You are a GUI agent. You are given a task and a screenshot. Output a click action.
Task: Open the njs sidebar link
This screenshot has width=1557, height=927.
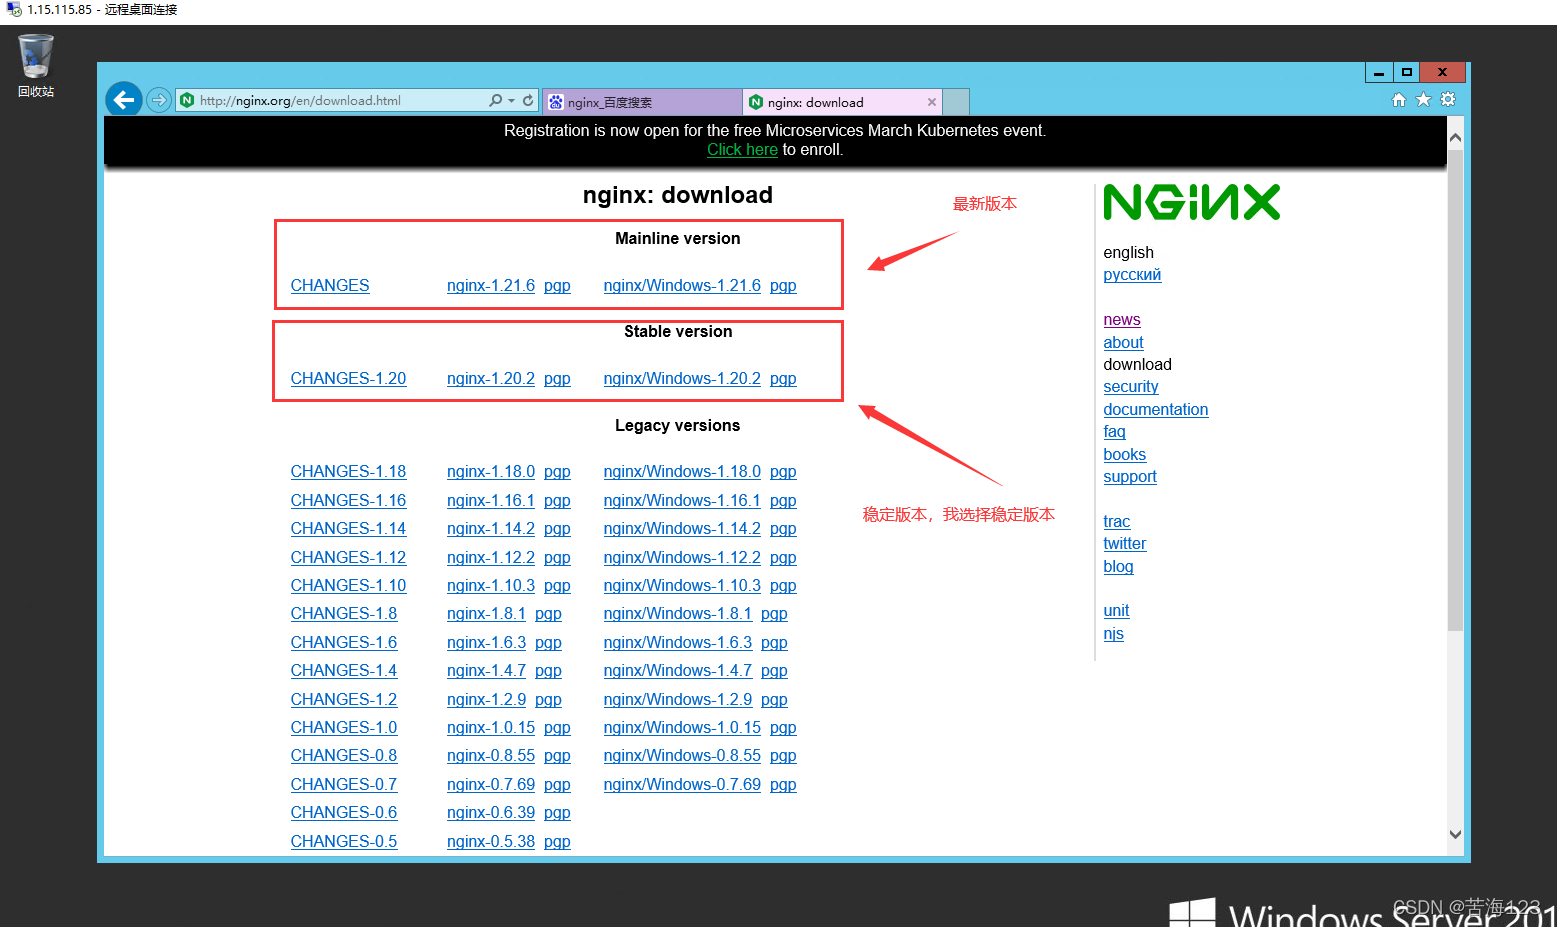click(1113, 633)
